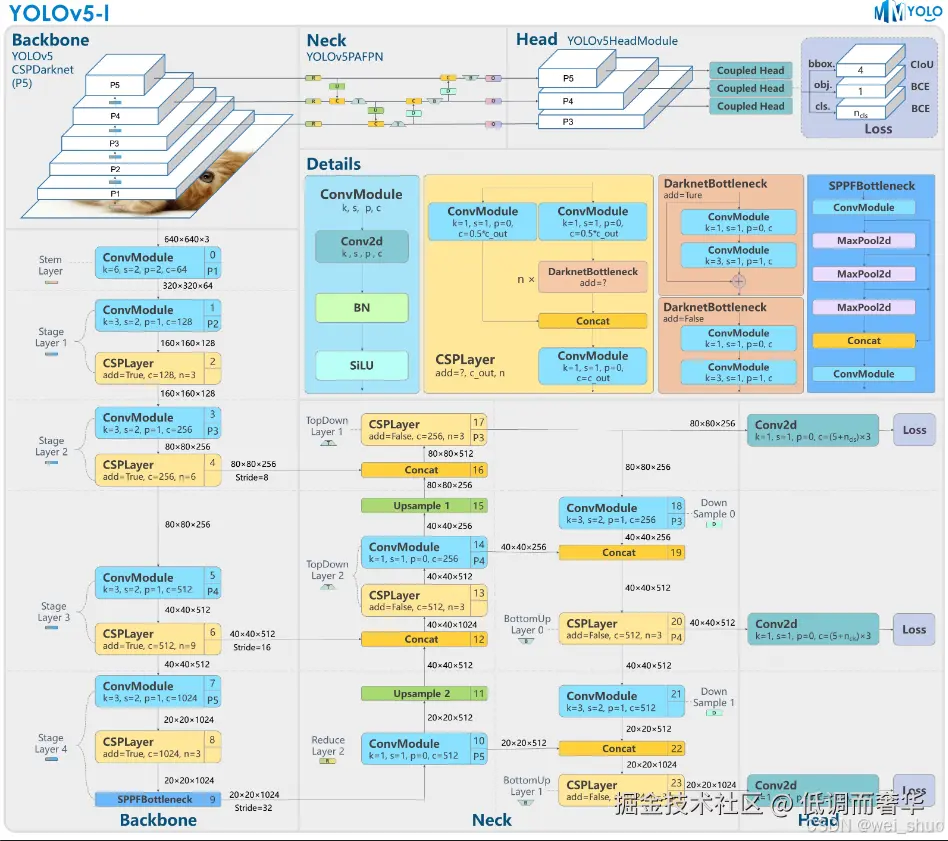
Task: Click the "cls." label in the Loss panel
Action: coord(822,106)
